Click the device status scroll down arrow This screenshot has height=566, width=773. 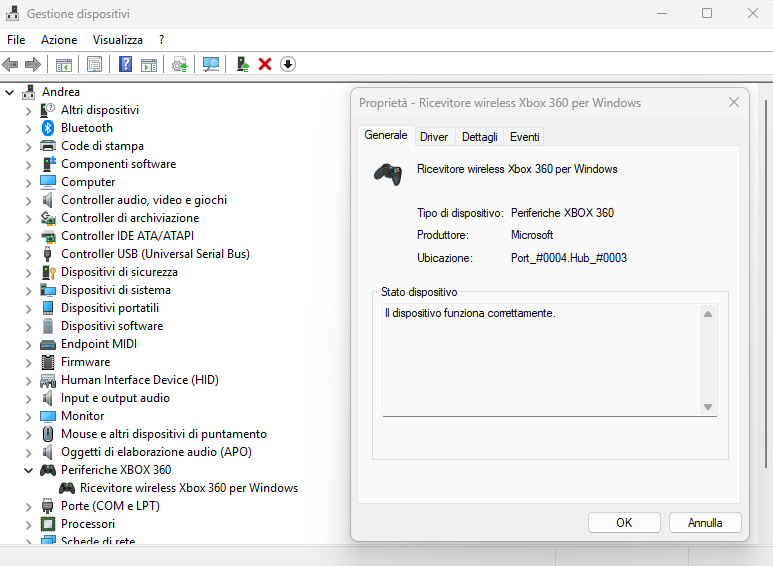(x=708, y=407)
